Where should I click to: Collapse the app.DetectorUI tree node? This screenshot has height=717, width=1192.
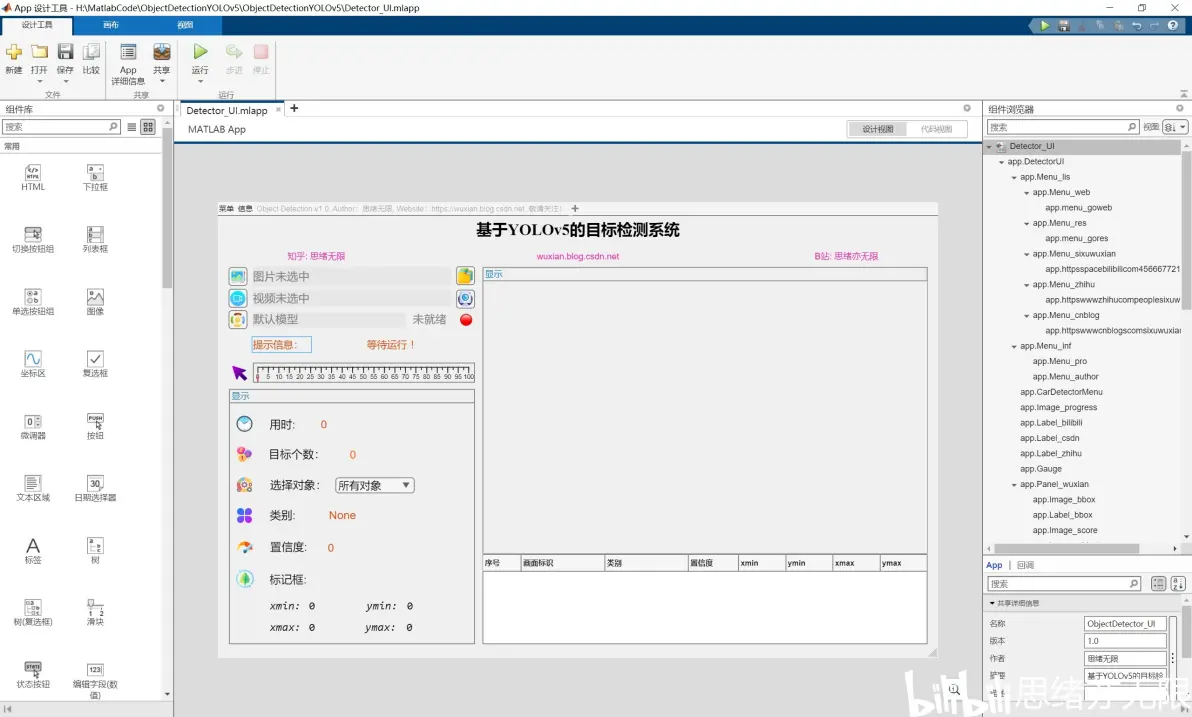[x=1001, y=162]
